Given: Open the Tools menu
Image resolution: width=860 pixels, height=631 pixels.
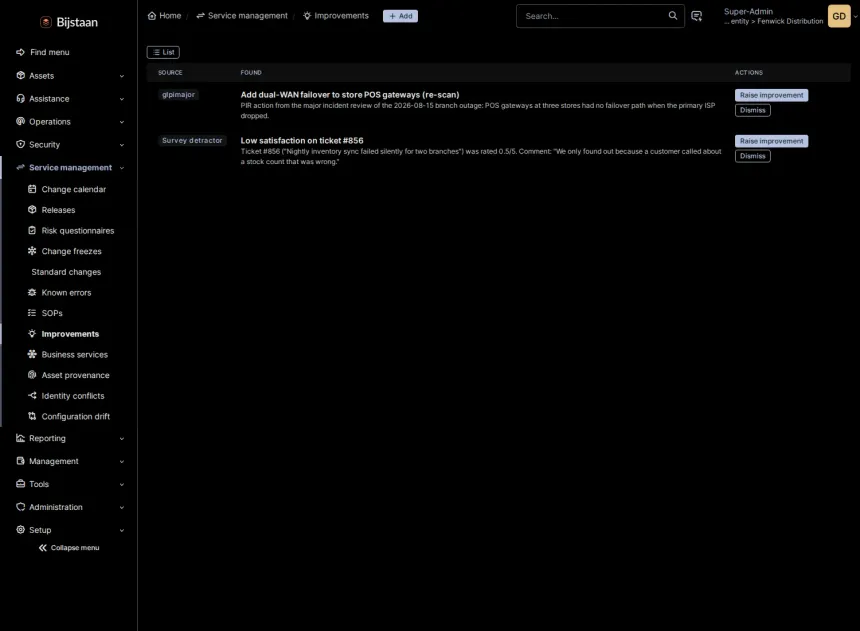Looking at the screenshot, I should (70, 484).
